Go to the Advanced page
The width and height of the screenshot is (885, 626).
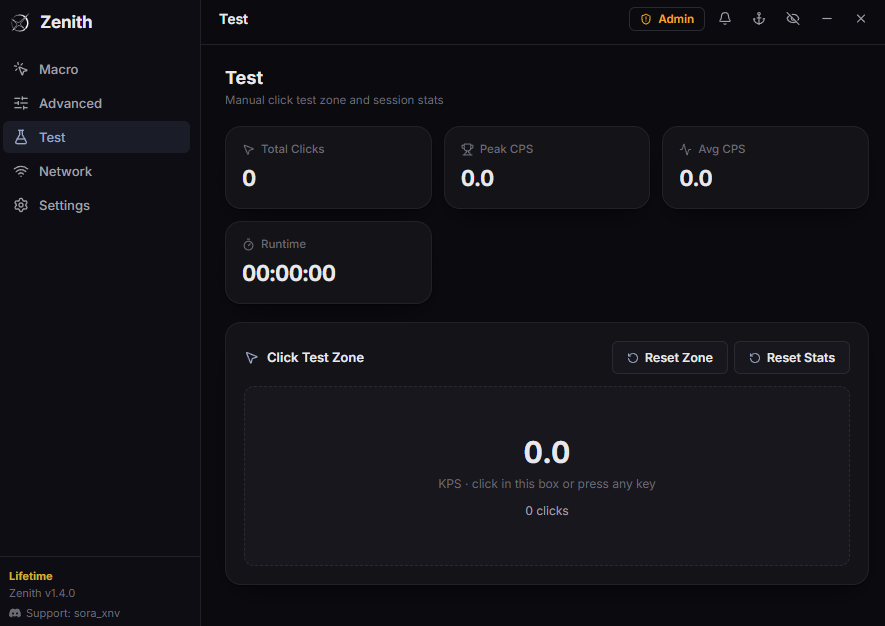[x=97, y=103]
